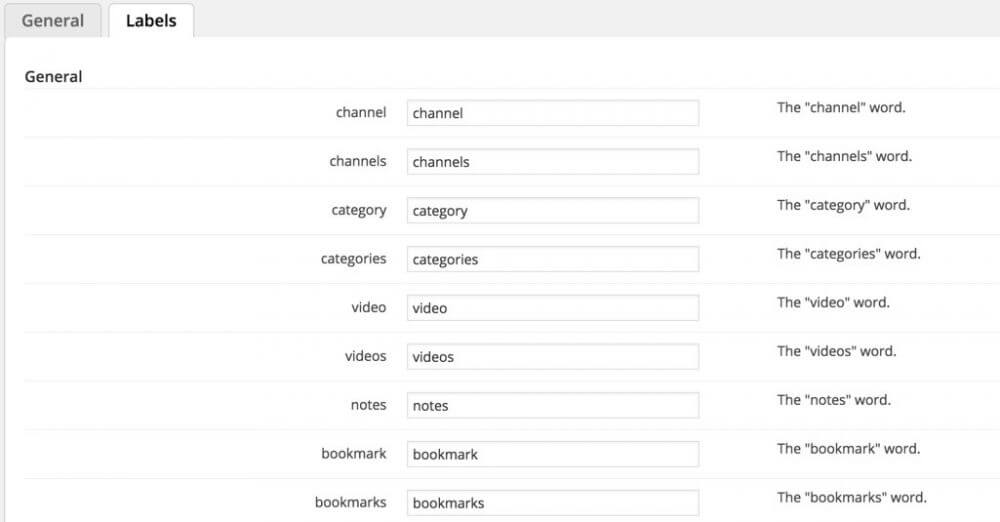
Task: Click the video label text box
Action: pos(552,308)
